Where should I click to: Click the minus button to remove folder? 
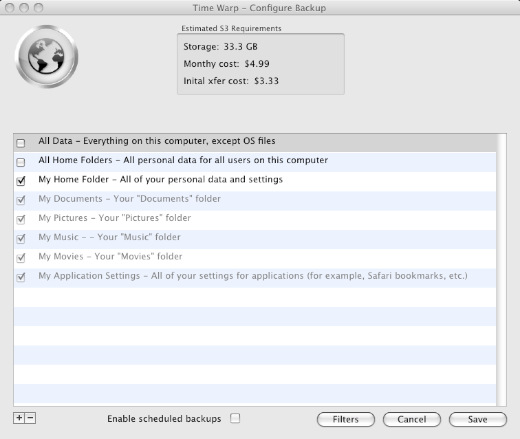(30, 418)
